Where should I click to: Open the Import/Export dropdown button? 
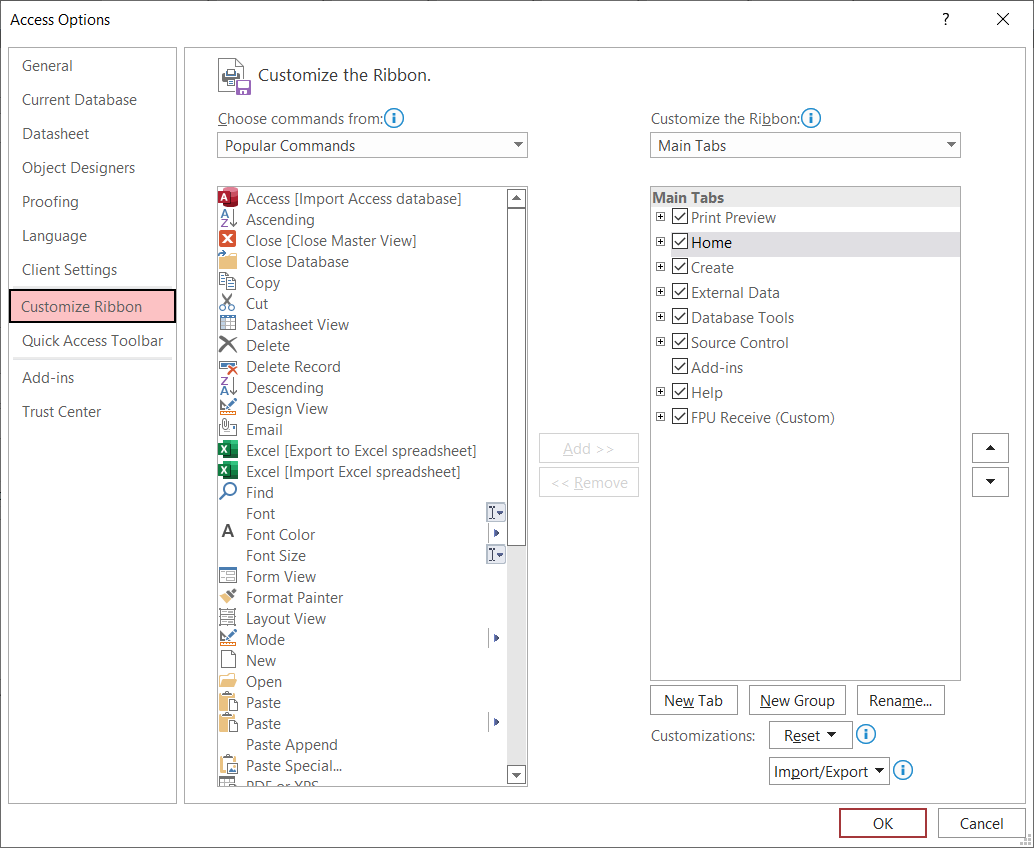click(x=830, y=771)
